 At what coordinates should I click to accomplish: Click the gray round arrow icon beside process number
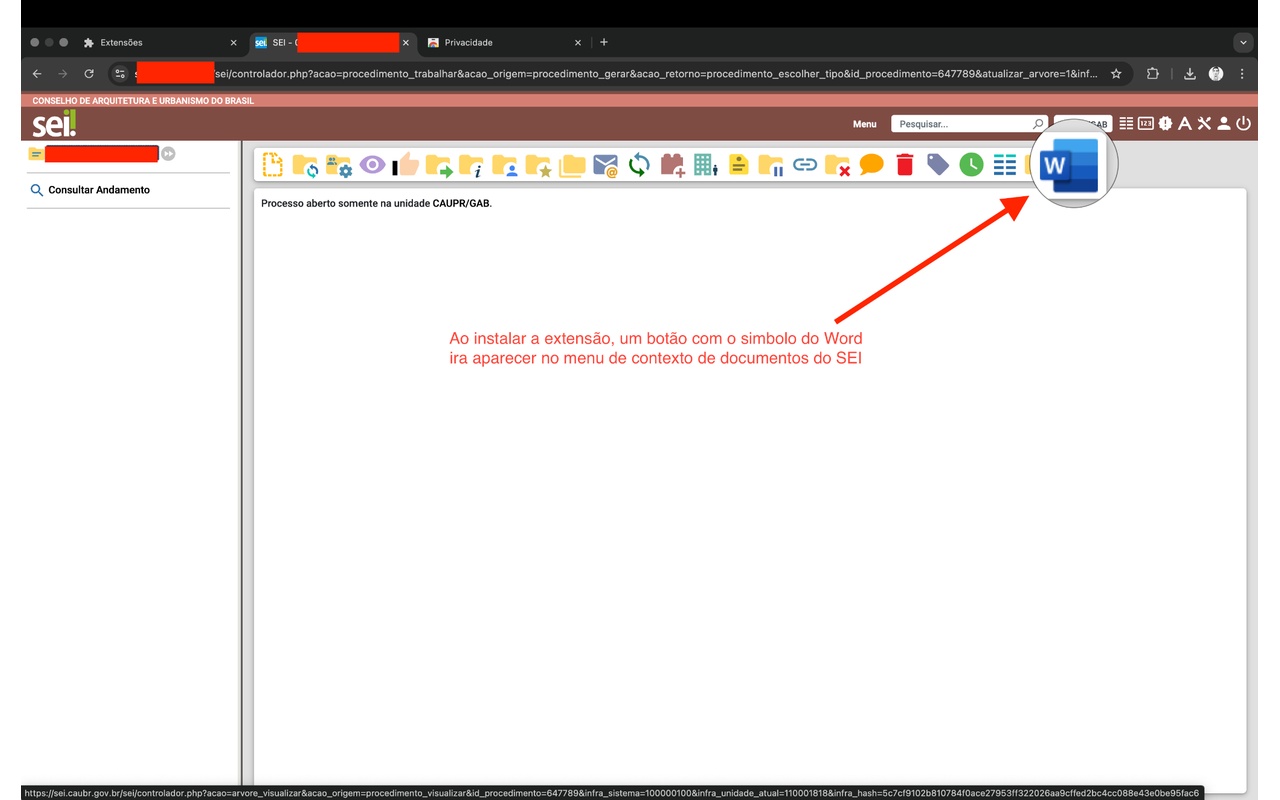(x=169, y=154)
